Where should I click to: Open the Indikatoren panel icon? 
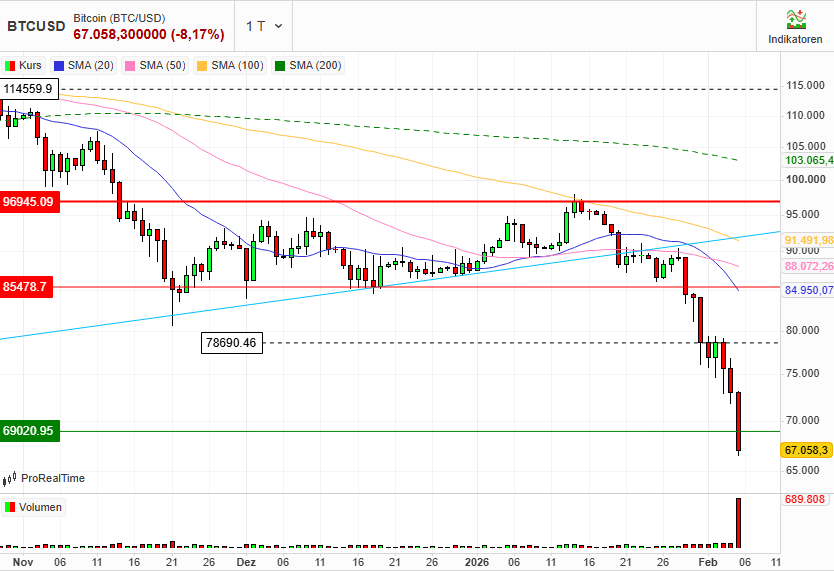(x=795, y=18)
